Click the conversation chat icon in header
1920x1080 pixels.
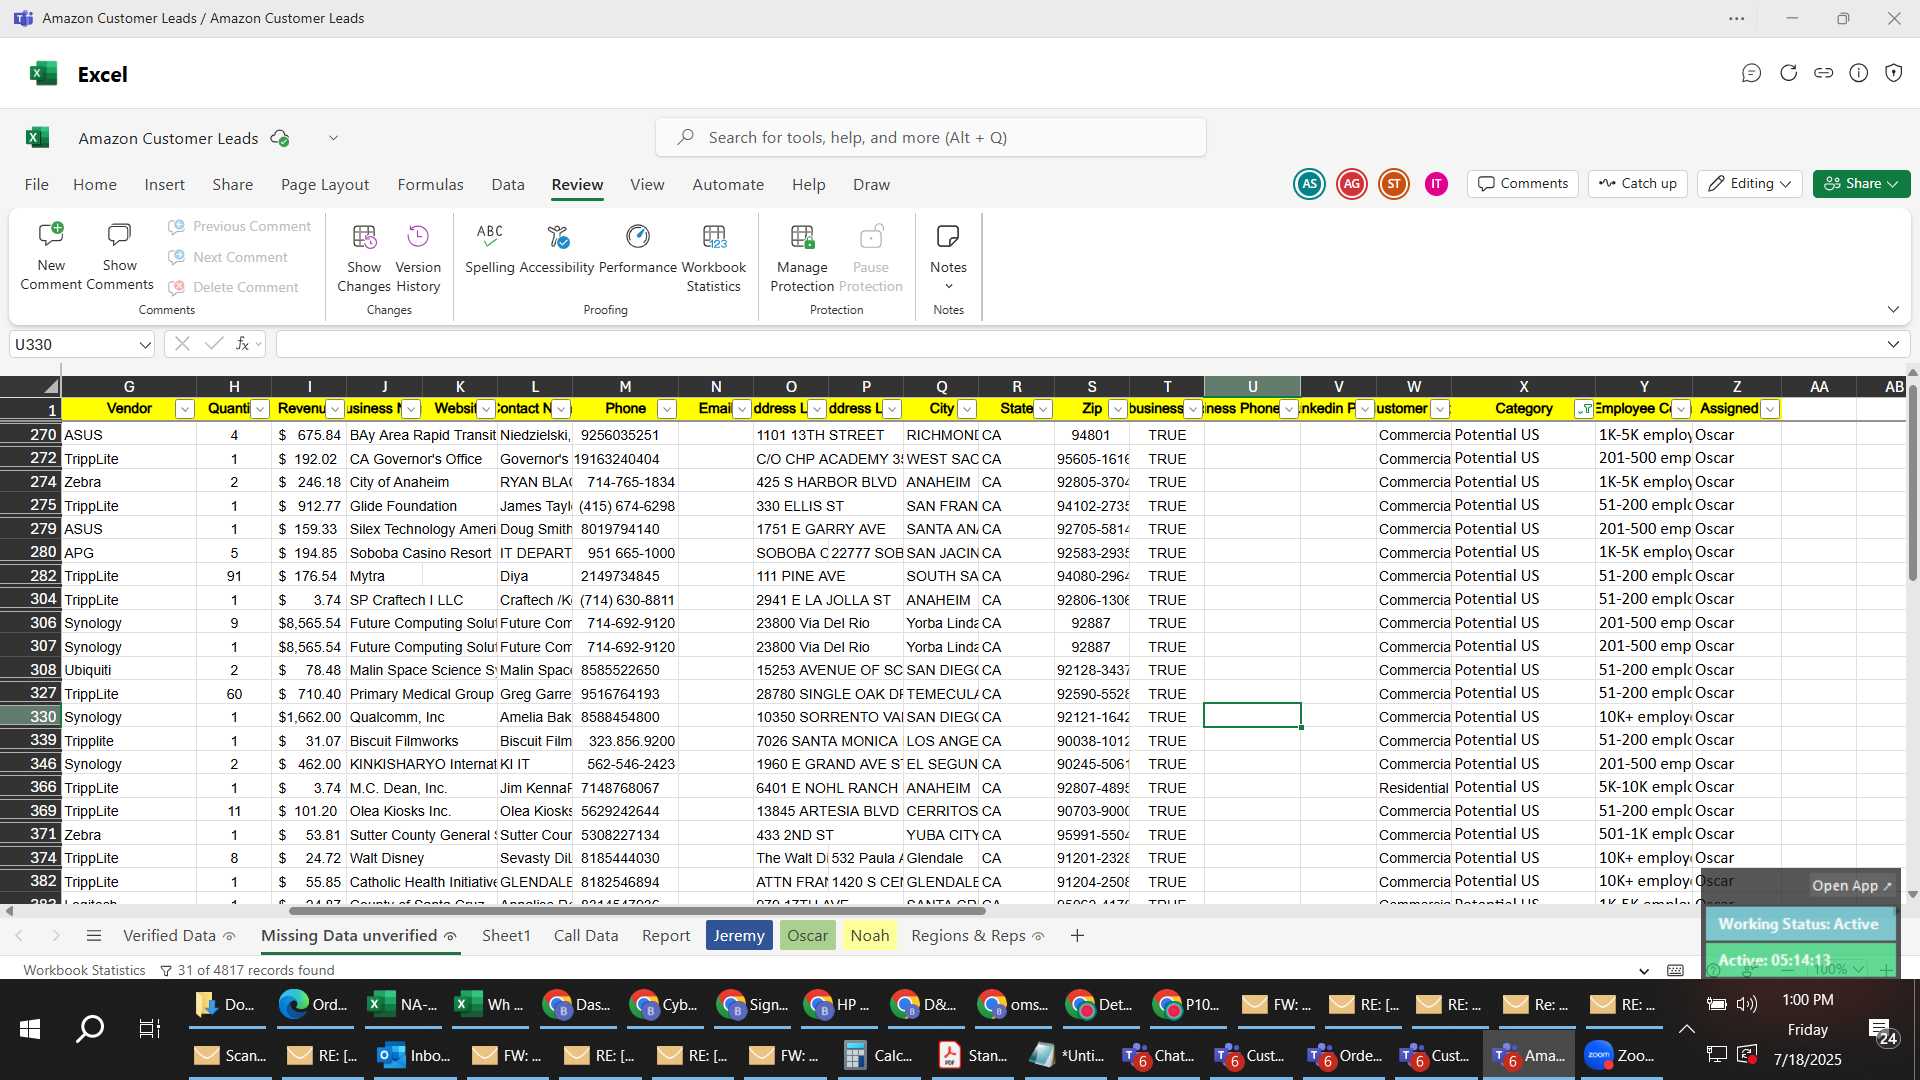[x=1751, y=73]
